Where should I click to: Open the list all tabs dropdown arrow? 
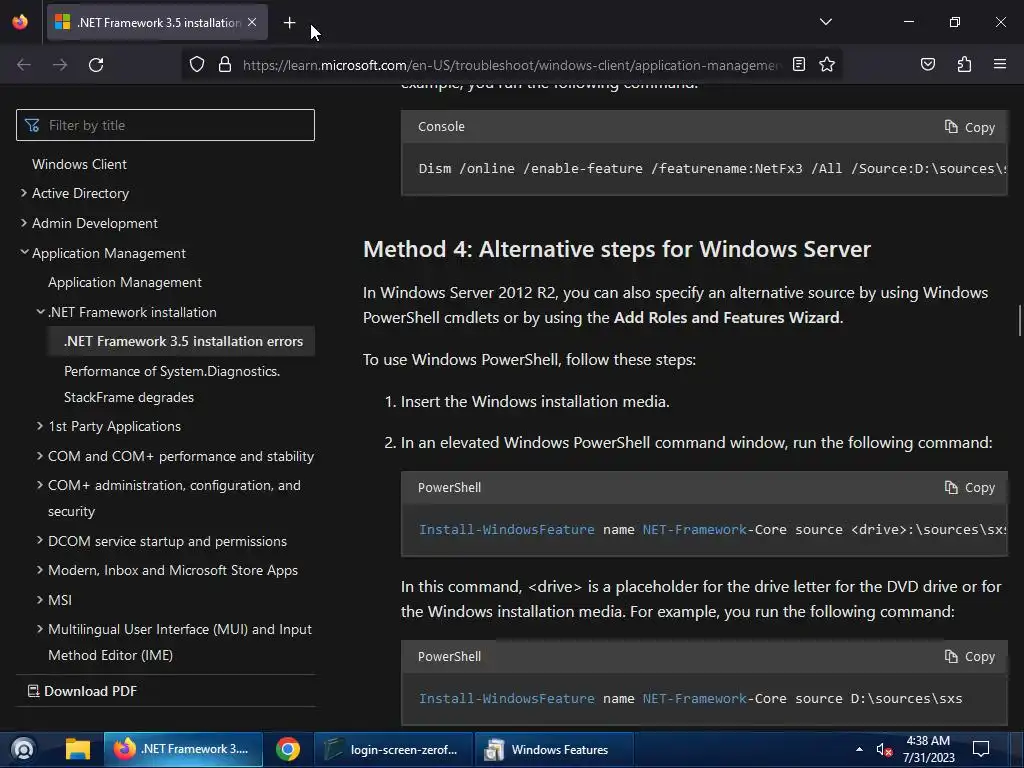[825, 22]
